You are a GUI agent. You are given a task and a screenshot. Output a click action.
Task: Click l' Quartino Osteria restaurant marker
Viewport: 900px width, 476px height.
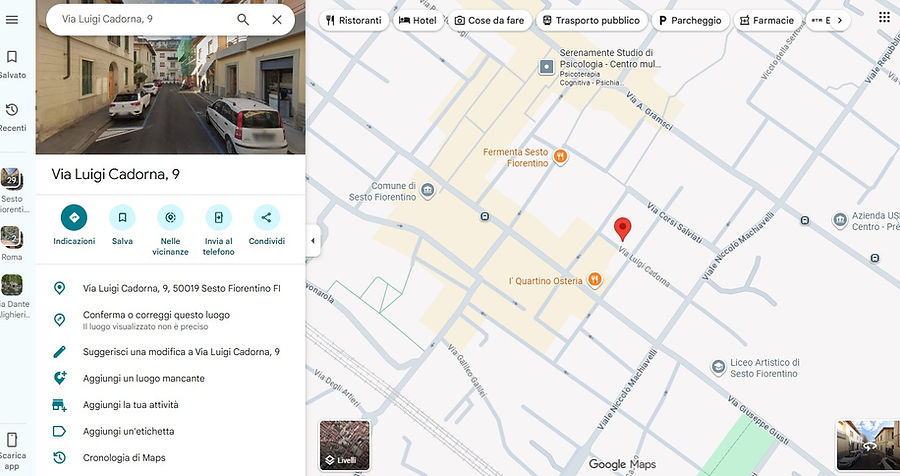[595, 280]
